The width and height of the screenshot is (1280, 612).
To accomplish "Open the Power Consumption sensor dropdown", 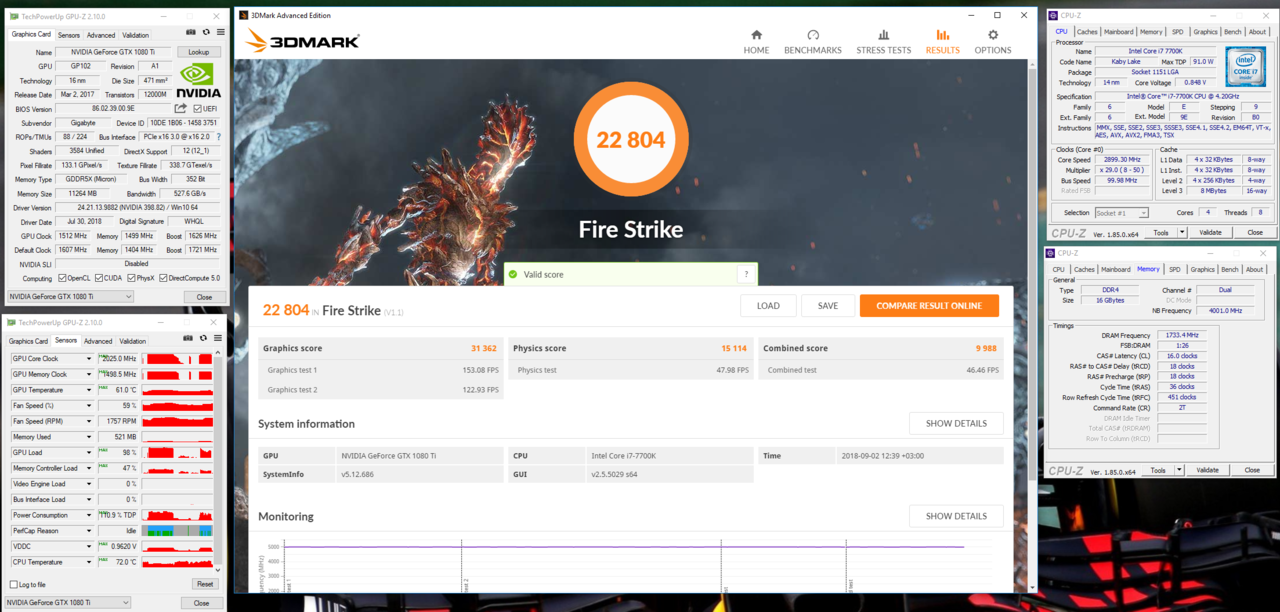I will coord(89,515).
